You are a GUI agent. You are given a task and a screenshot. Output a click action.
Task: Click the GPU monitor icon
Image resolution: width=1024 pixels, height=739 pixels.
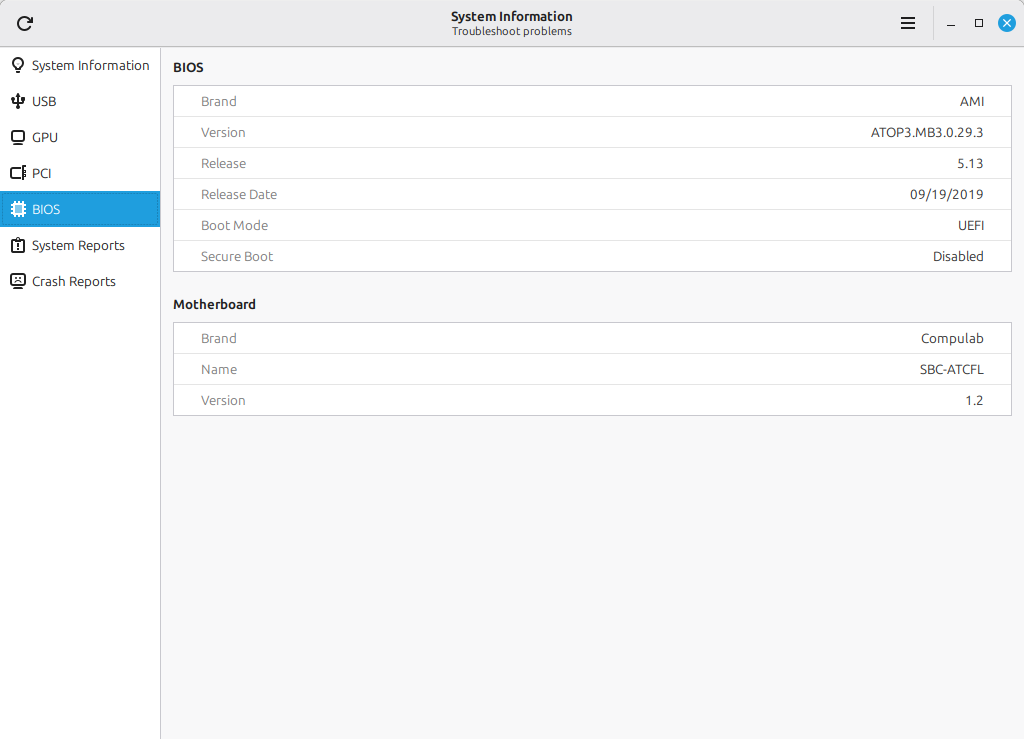17,137
